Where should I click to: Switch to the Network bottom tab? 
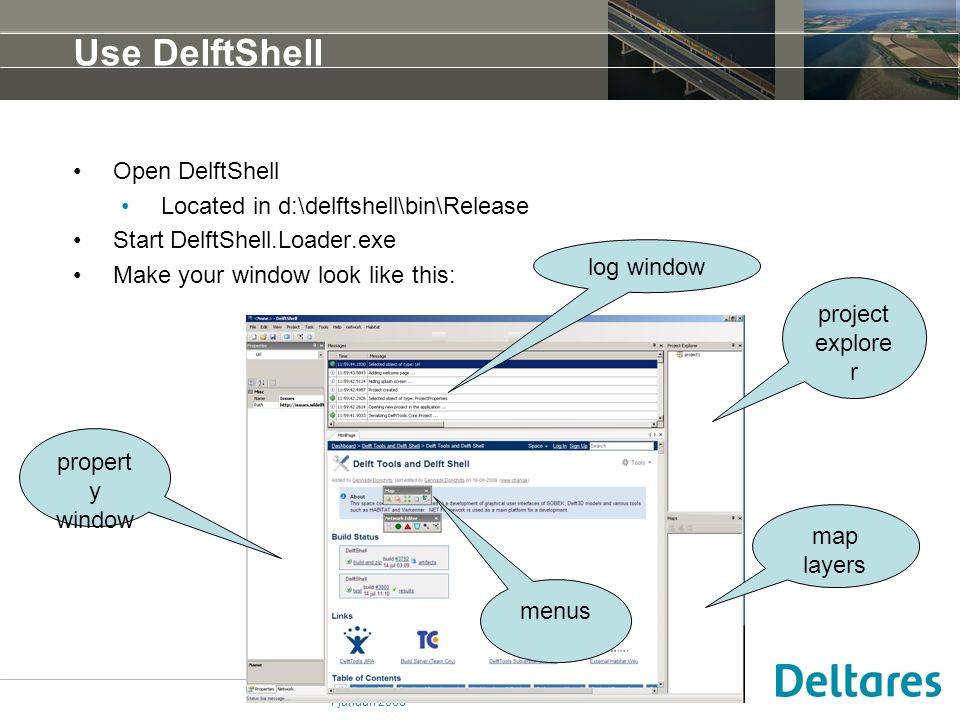point(285,689)
